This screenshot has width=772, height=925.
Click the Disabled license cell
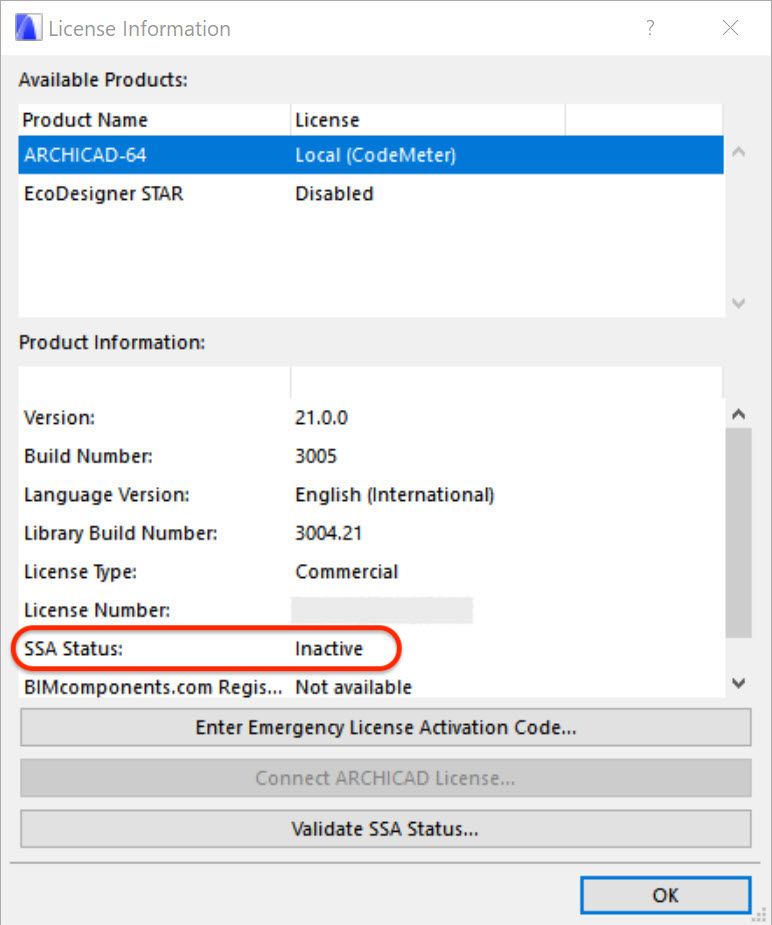click(x=334, y=193)
